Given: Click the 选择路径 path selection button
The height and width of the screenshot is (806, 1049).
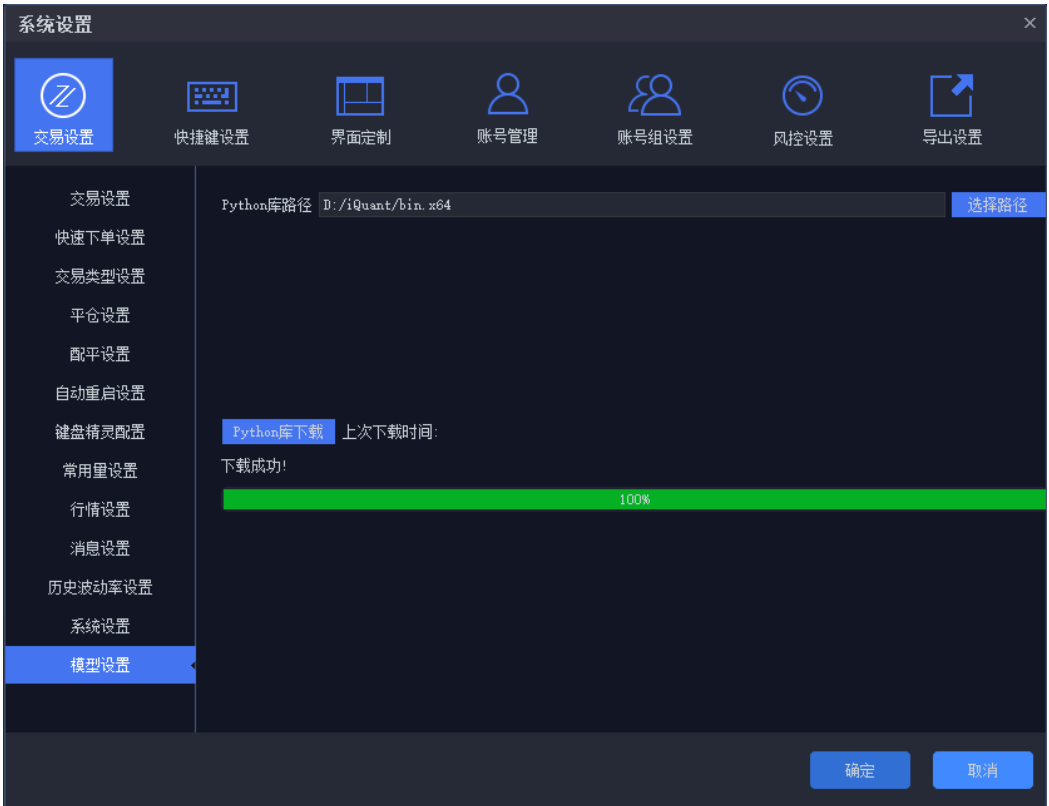Looking at the screenshot, I should tap(997, 204).
